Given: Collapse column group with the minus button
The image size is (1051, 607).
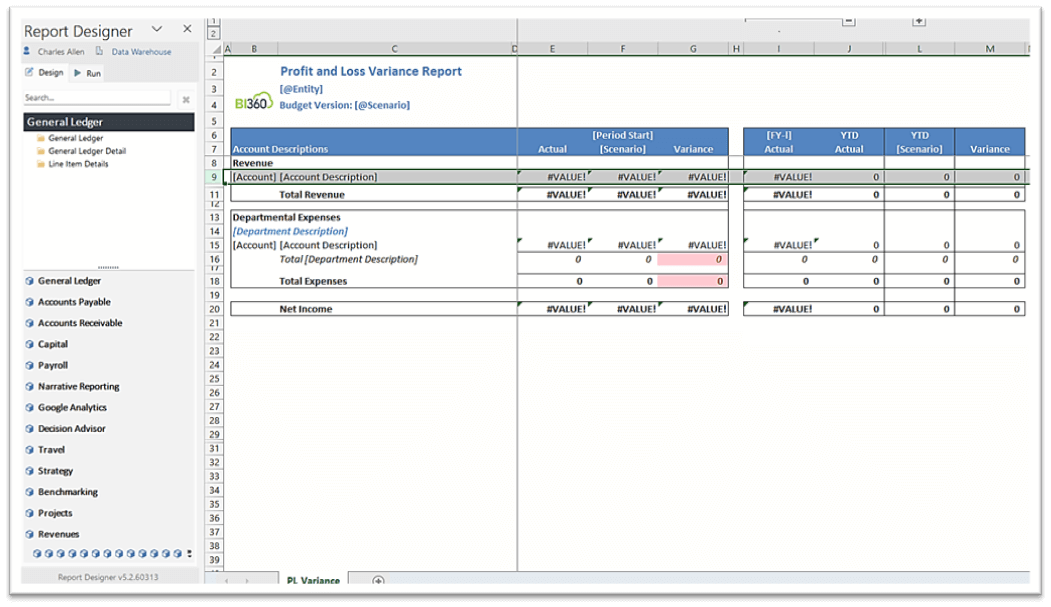Looking at the screenshot, I should pyautogui.click(x=849, y=21).
